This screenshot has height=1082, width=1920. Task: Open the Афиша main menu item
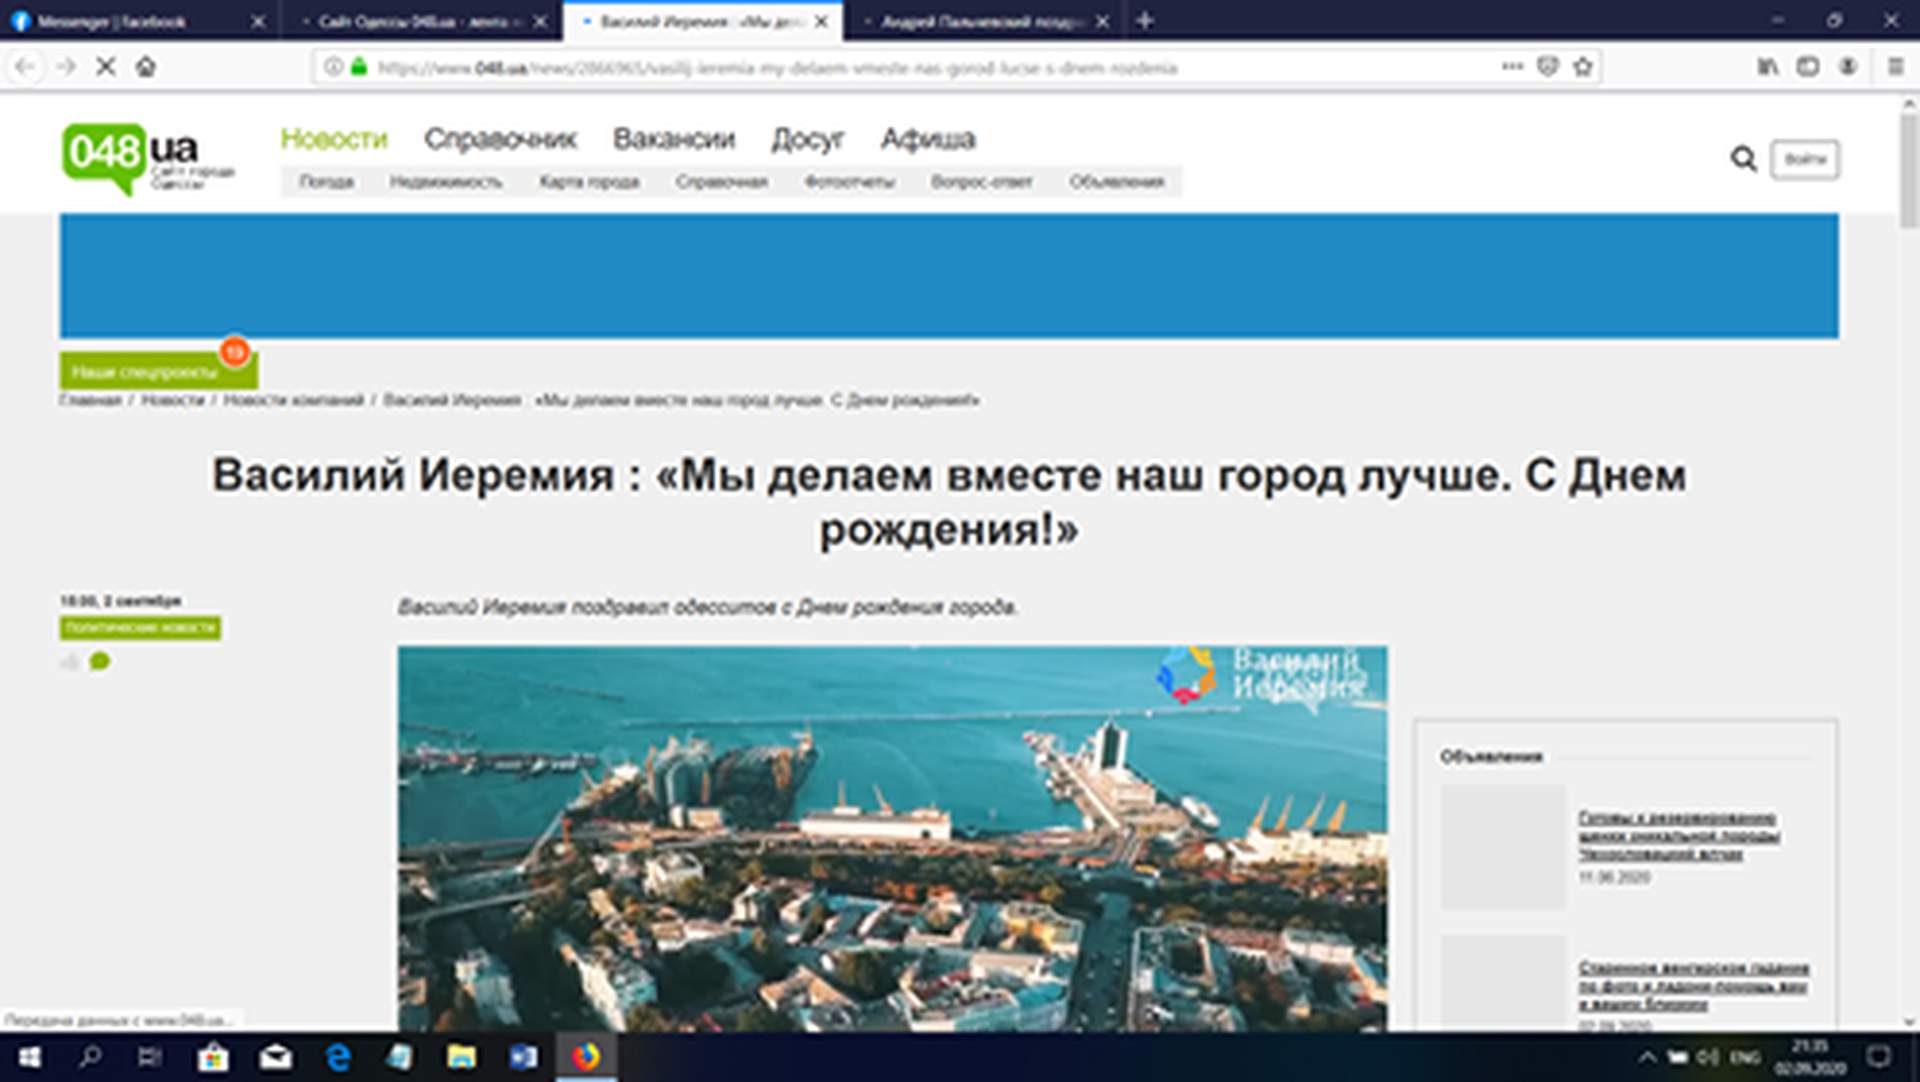click(x=927, y=139)
